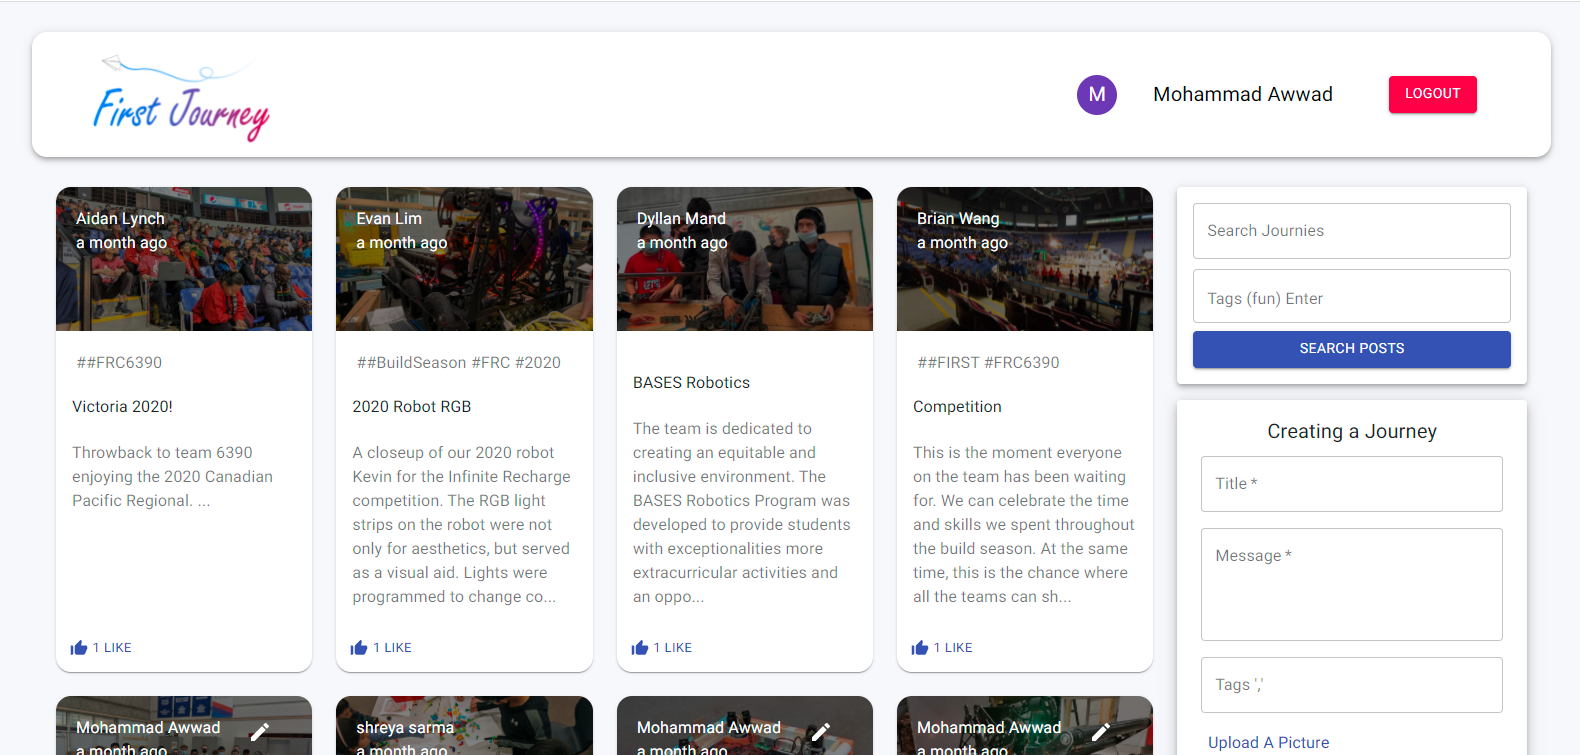Viewport: 1580px width, 755px height.
Task: Click the Upload A Picture link
Action: [x=1268, y=742]
